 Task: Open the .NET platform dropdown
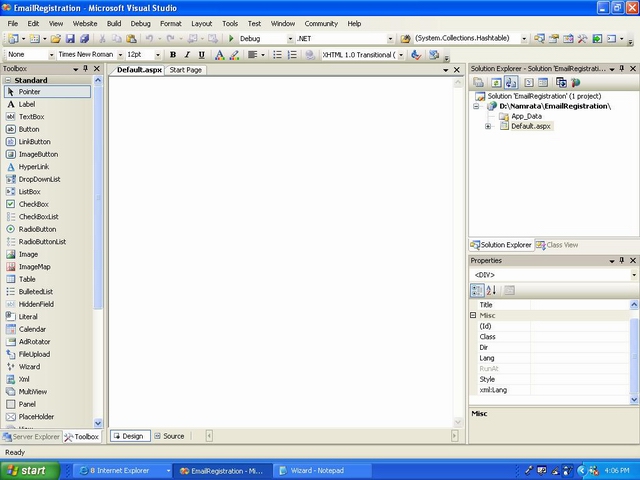point(390,39)
